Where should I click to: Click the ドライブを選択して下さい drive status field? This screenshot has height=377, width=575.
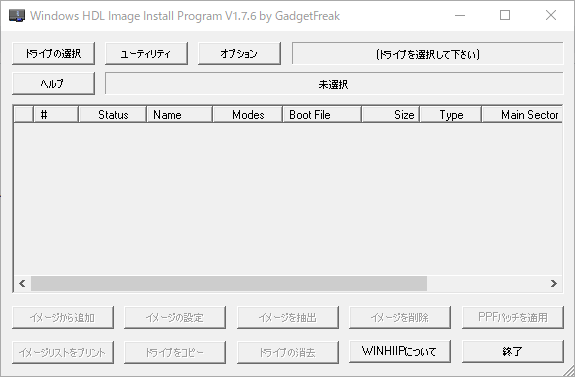(428, 54)
